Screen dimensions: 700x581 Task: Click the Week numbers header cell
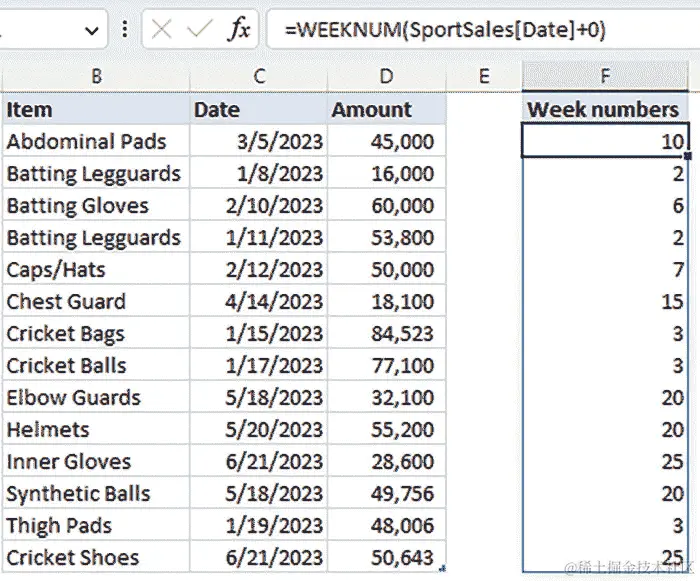coord(605,109)
